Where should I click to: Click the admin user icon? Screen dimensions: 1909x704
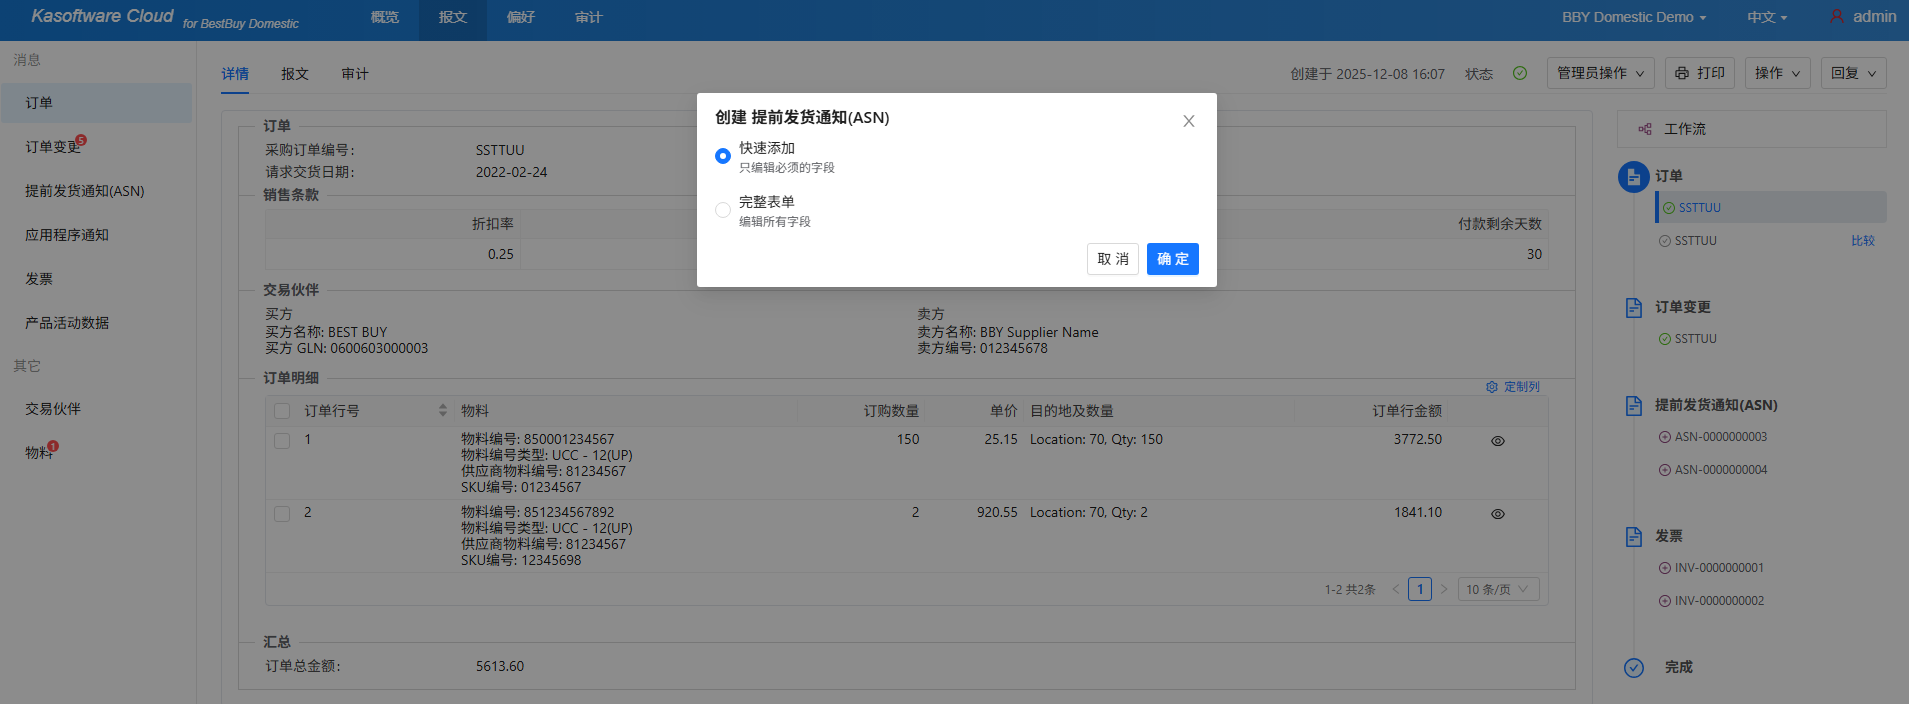(x=1836, y=17)
